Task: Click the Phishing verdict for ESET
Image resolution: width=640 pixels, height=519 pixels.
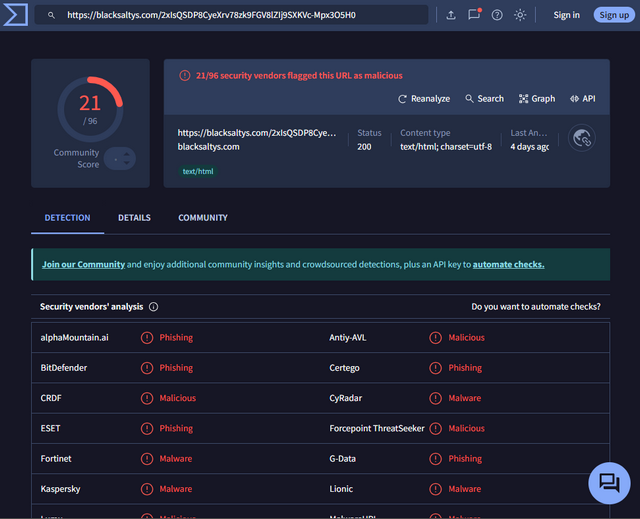Action: pyautogui.click(x=176, y=428)
